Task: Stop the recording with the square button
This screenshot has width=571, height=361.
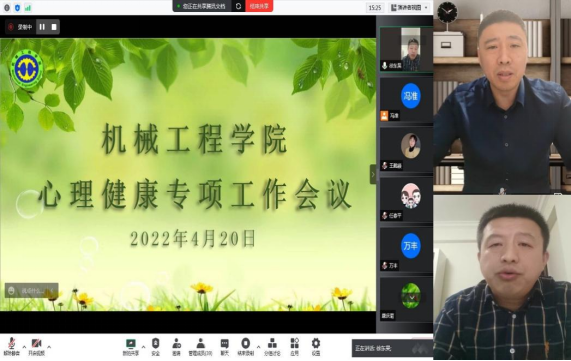Action: pos(54,27)
